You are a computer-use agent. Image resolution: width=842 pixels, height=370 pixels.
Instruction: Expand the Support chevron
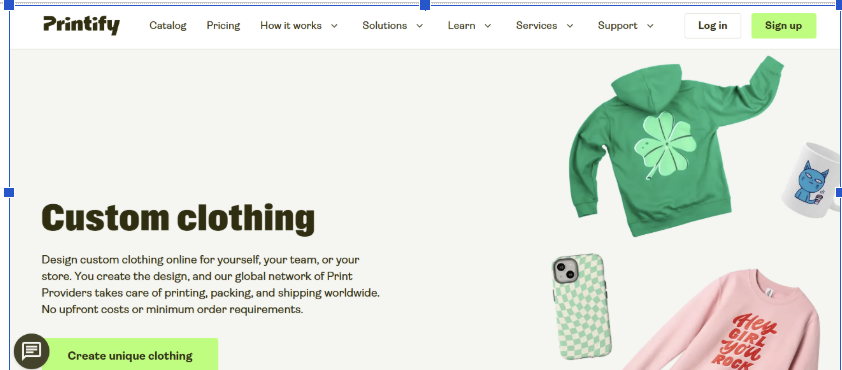[x=650, y=26]
